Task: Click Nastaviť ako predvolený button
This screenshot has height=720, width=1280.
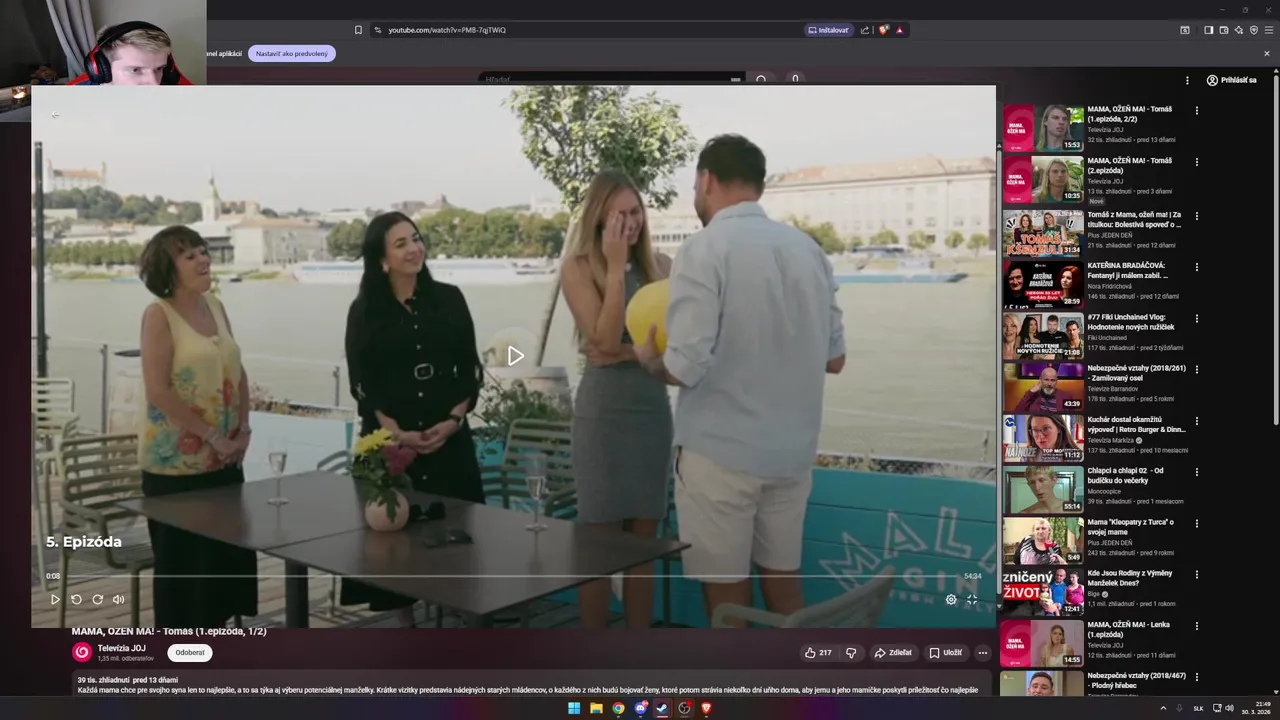Action: [x=292, y=53]
